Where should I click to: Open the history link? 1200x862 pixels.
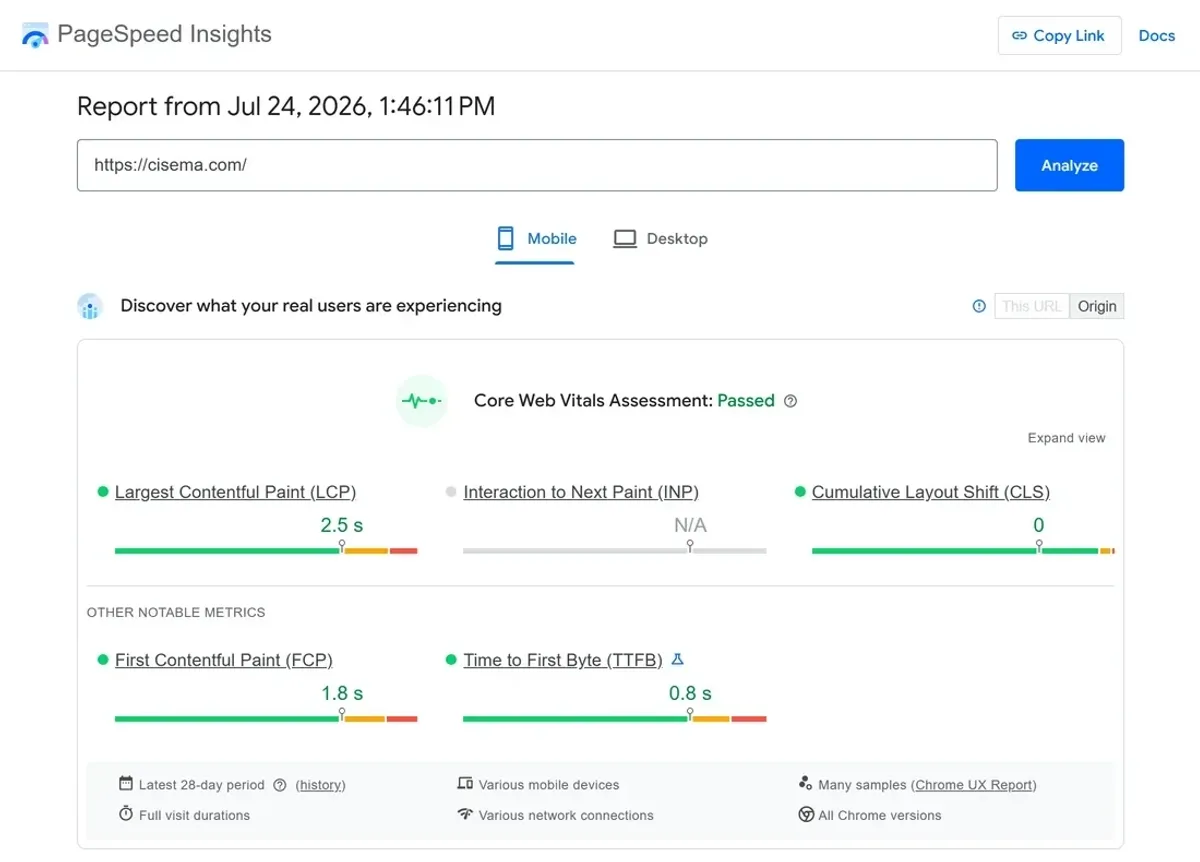pos(321,785)
